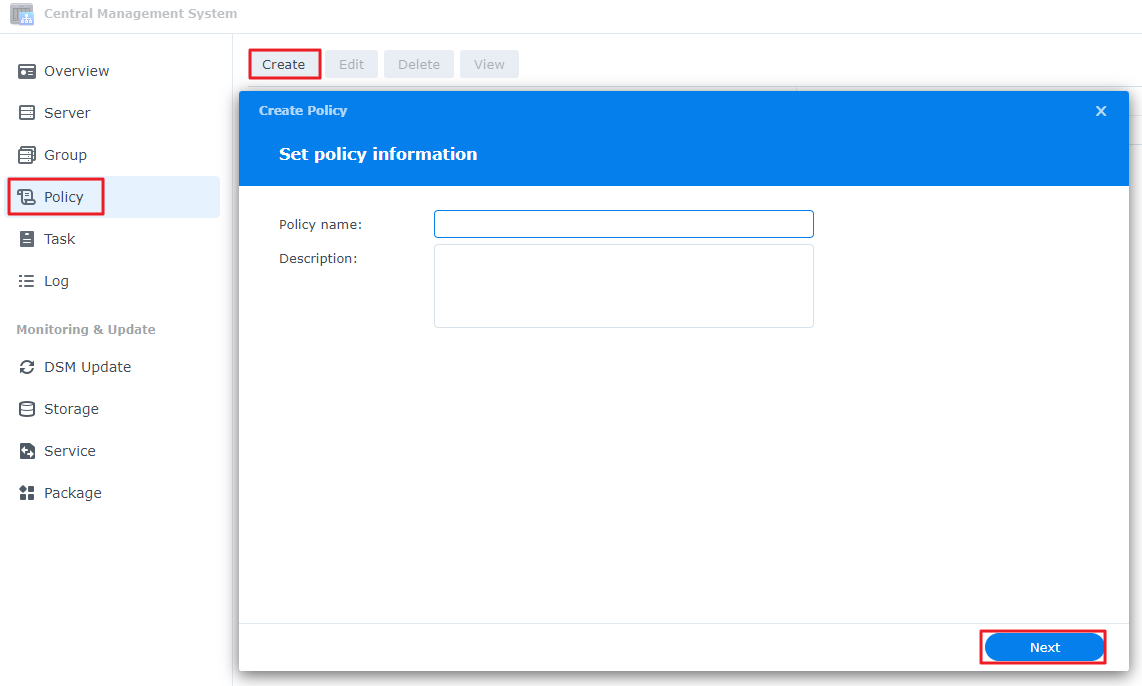The height and width of the screenshot is (686, 1142).
Task: Click the Create button
Action: coord(284,63)
